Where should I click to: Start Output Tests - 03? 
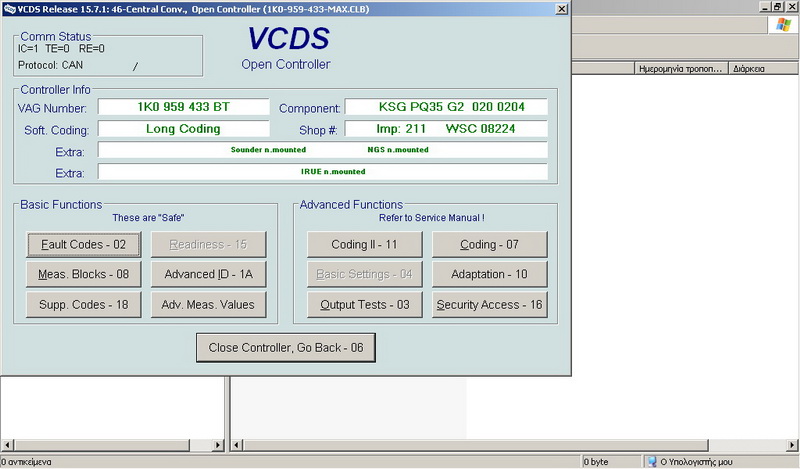[x=364, y=305]
